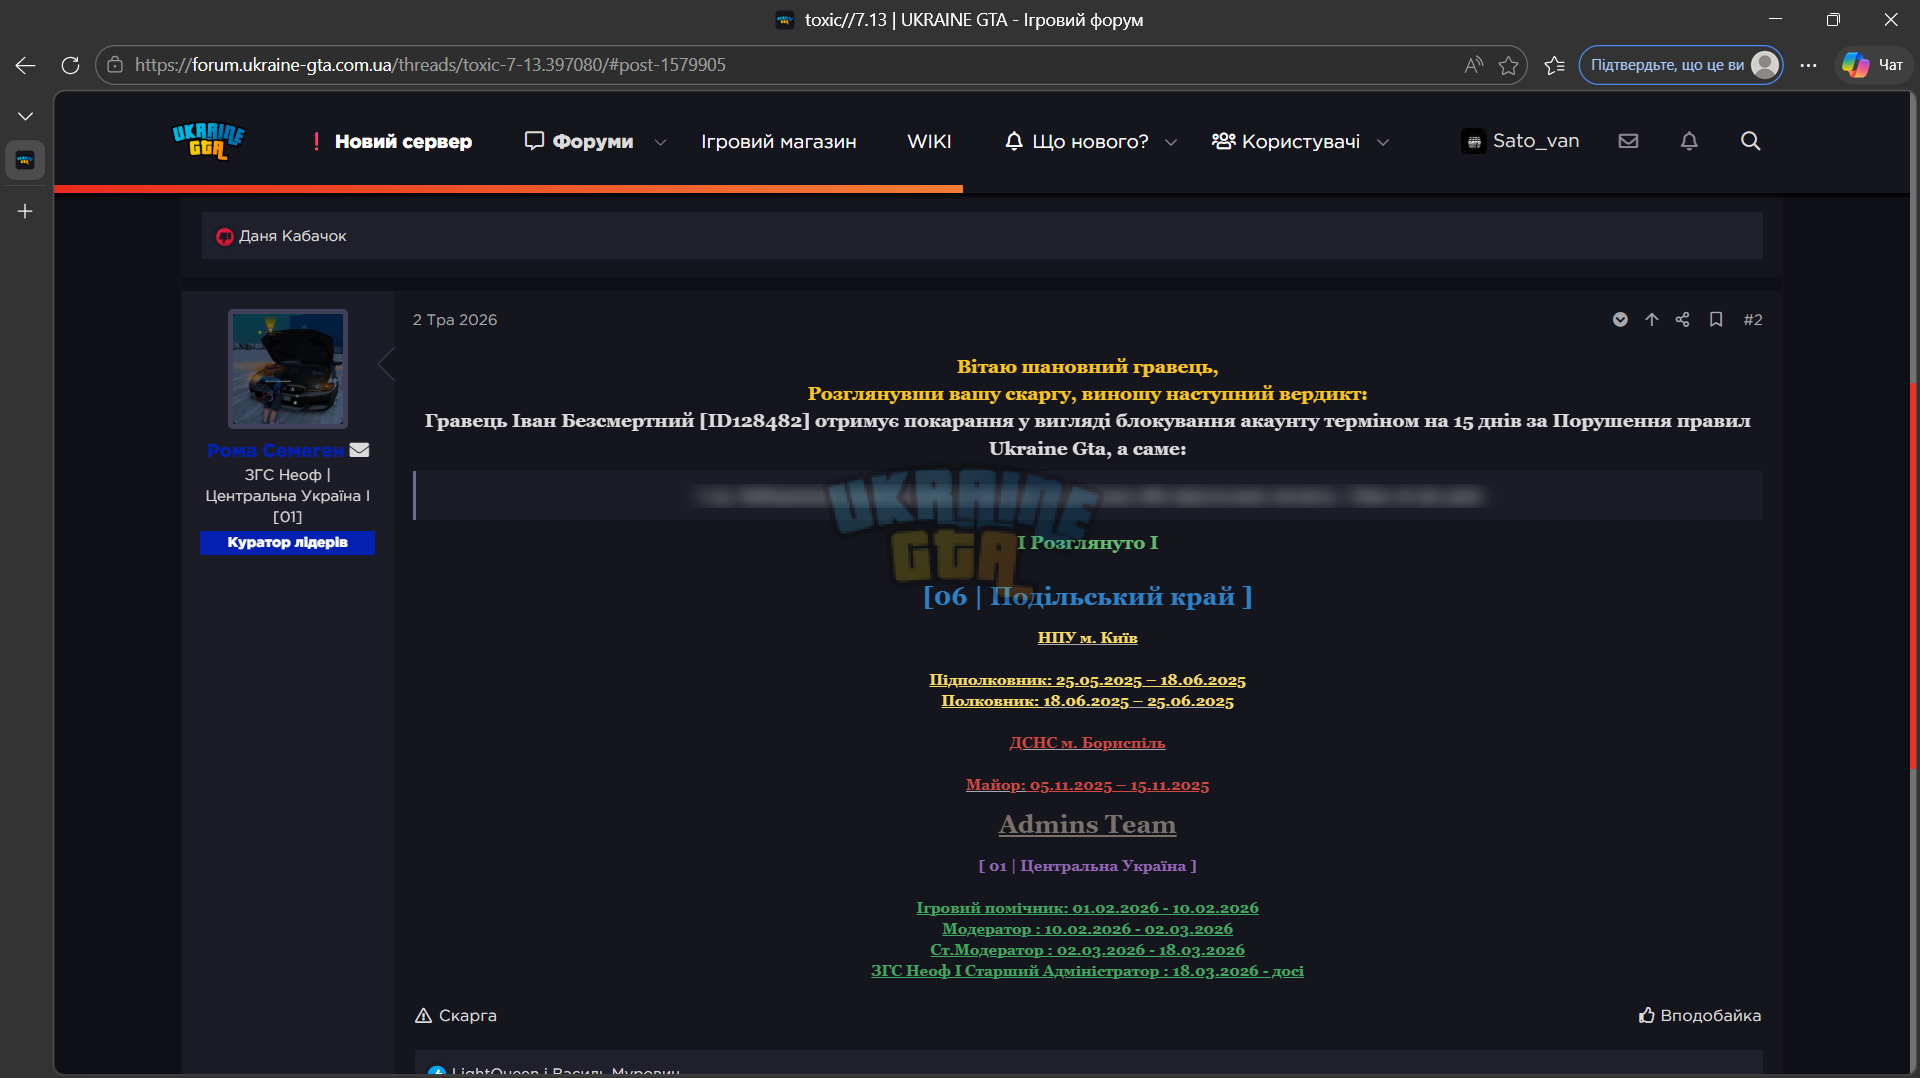1920x1078 pixels.
Task: Open Рома Семеген avatar image
Action: tap(288, 369)
